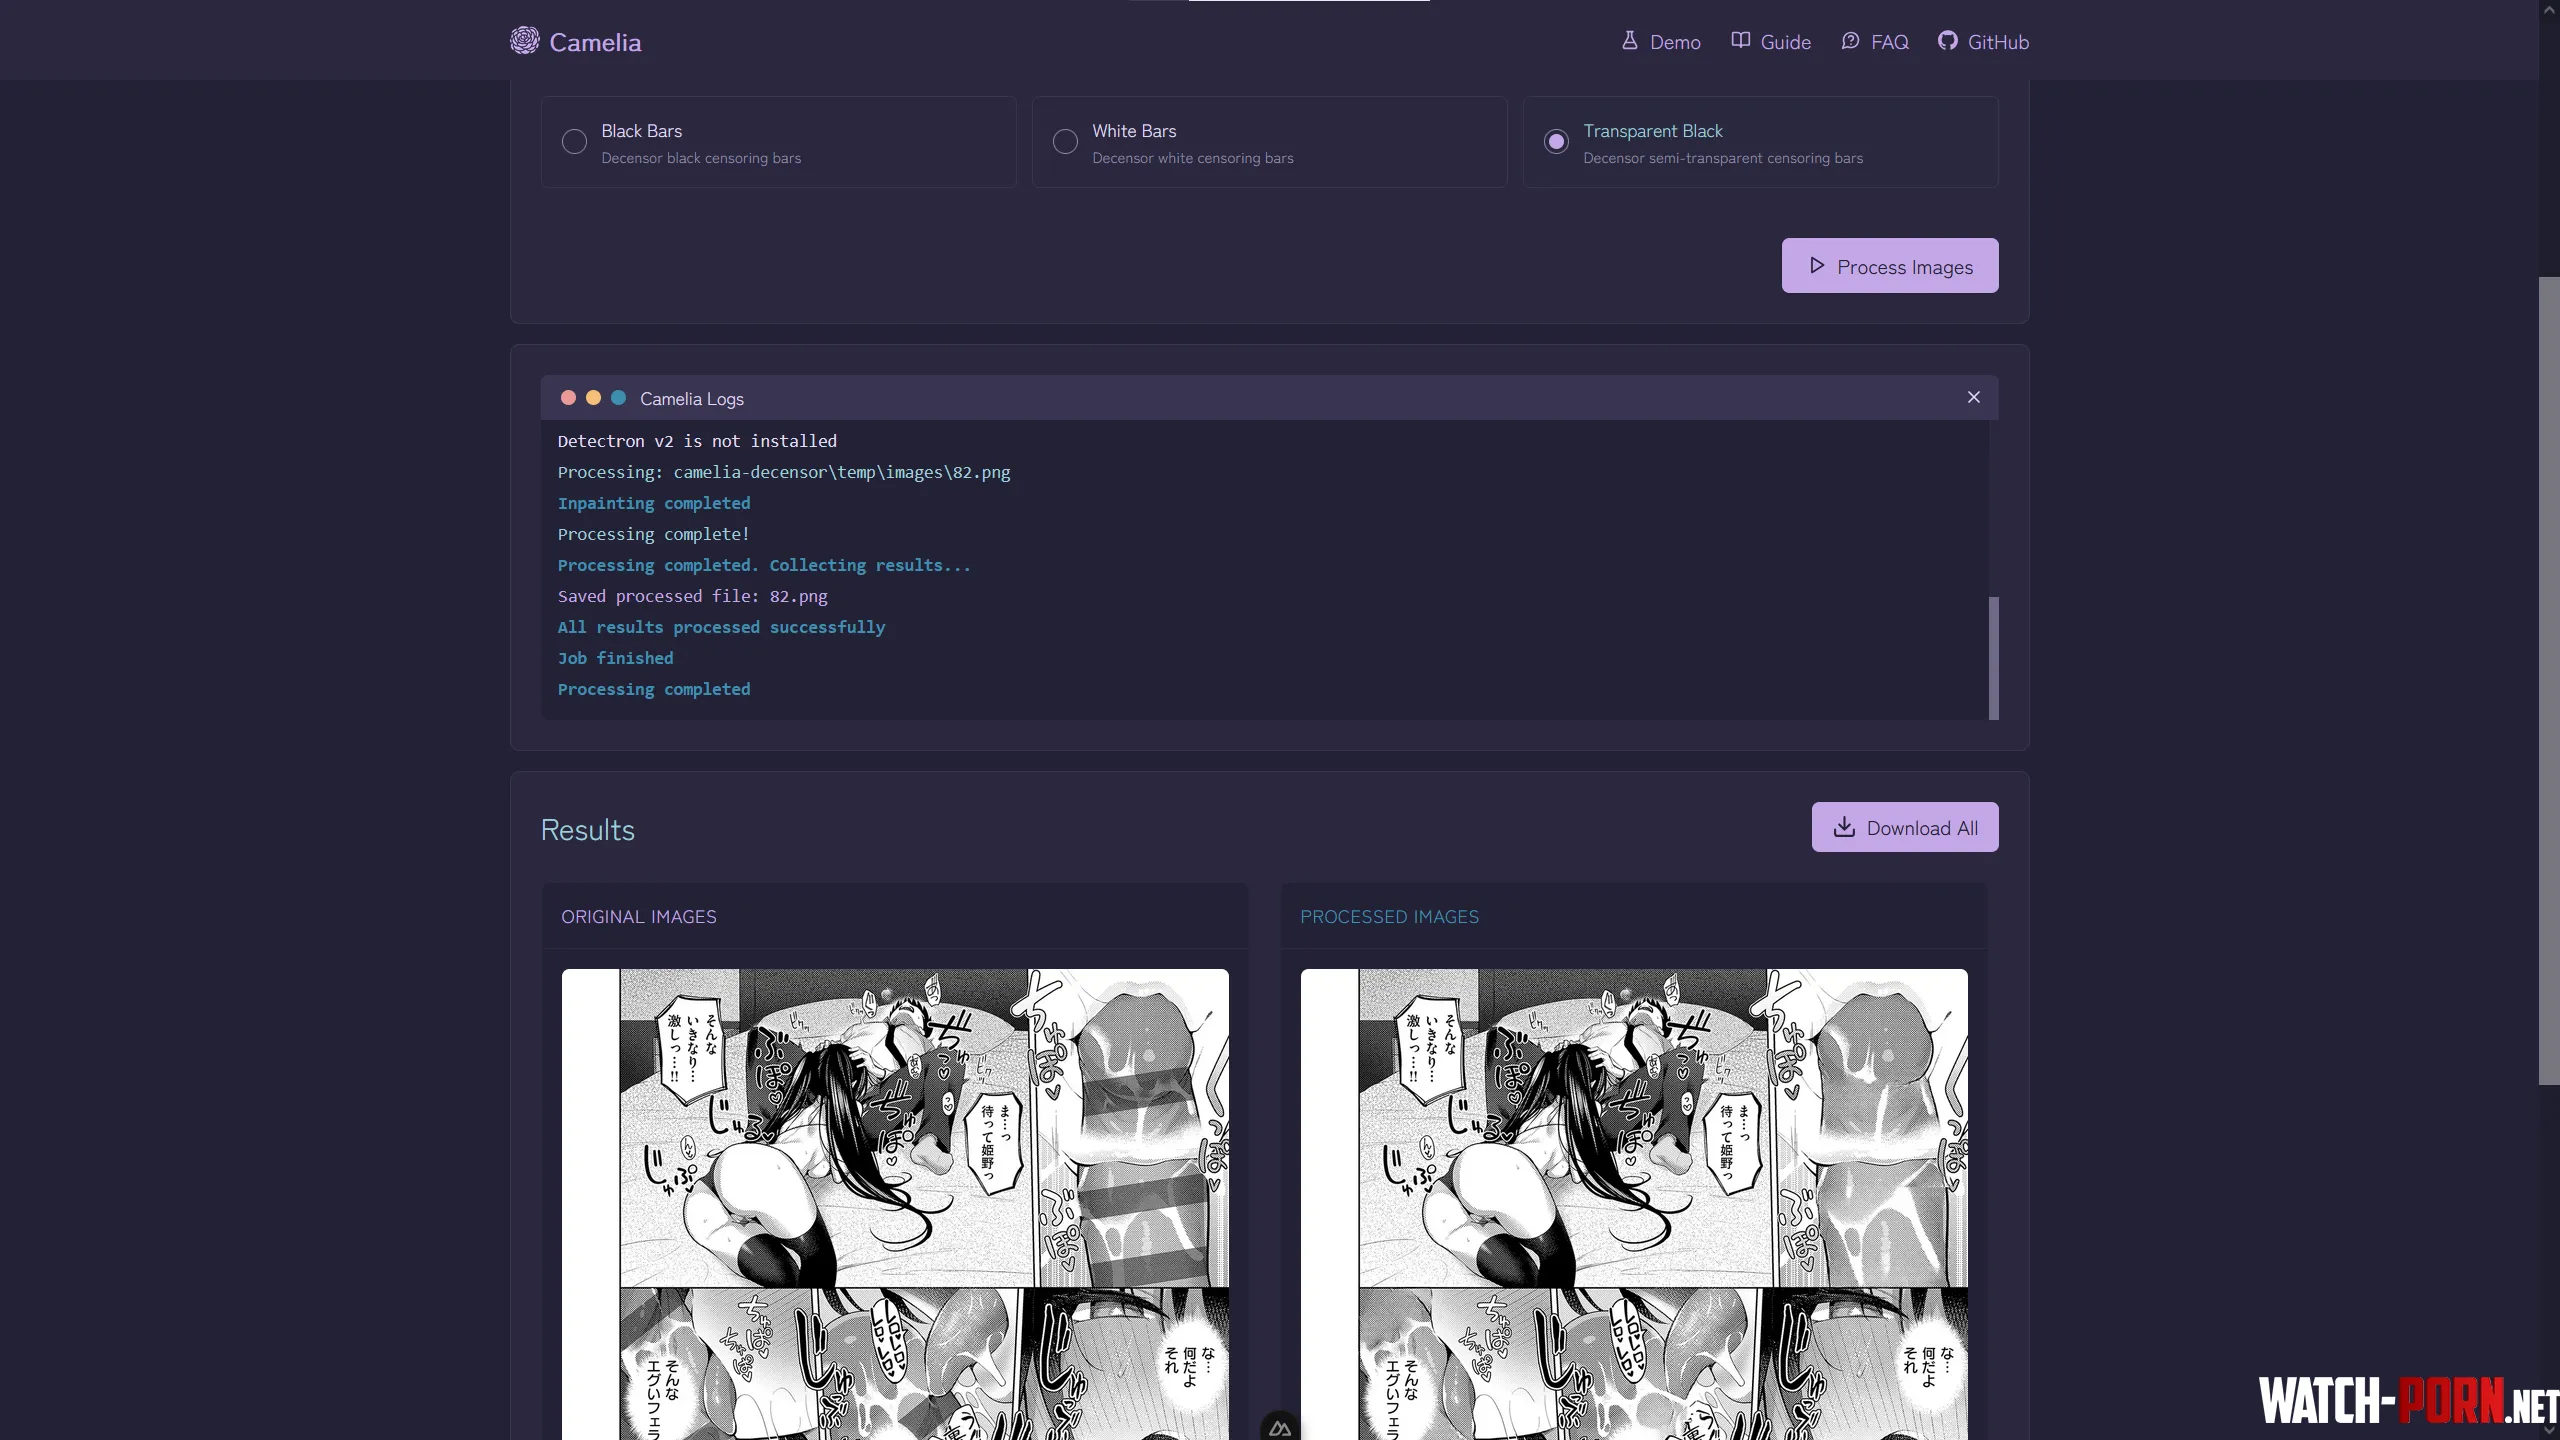2560x1440 pixels.
Task: Click the Download All button
Action: point(1904,827)
